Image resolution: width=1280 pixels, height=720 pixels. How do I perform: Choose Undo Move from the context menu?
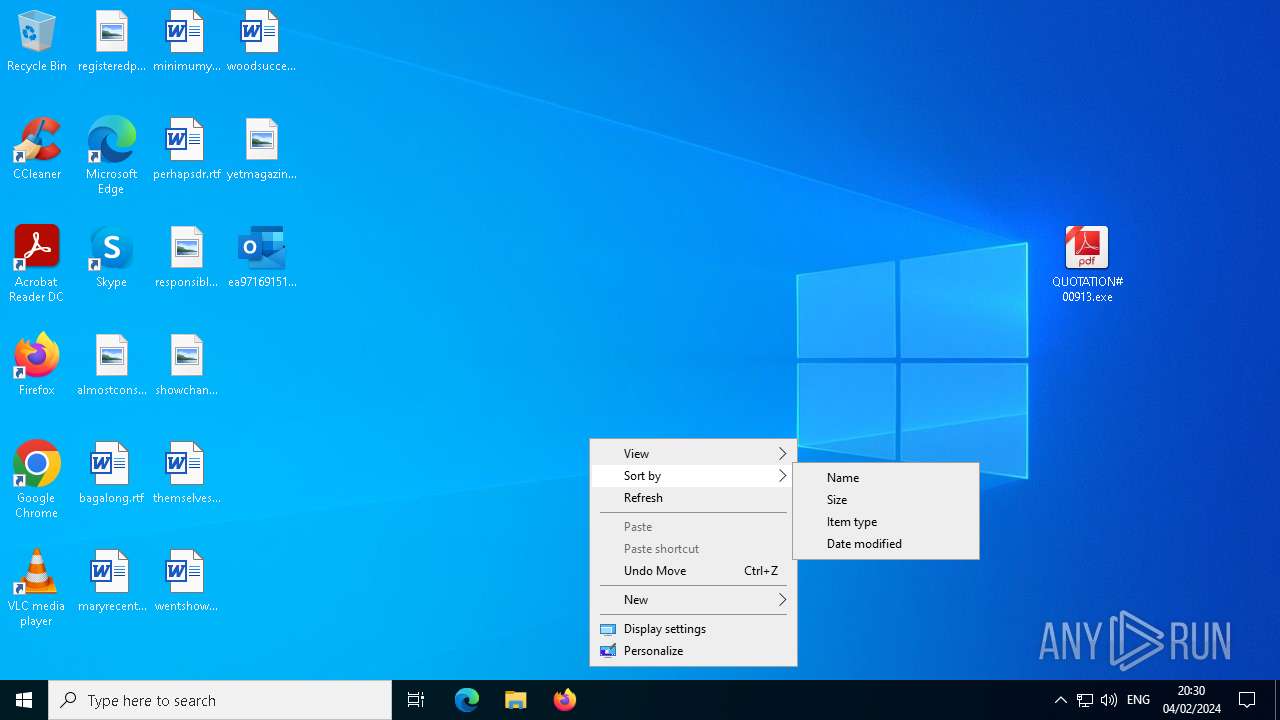[x=693, y=571]
